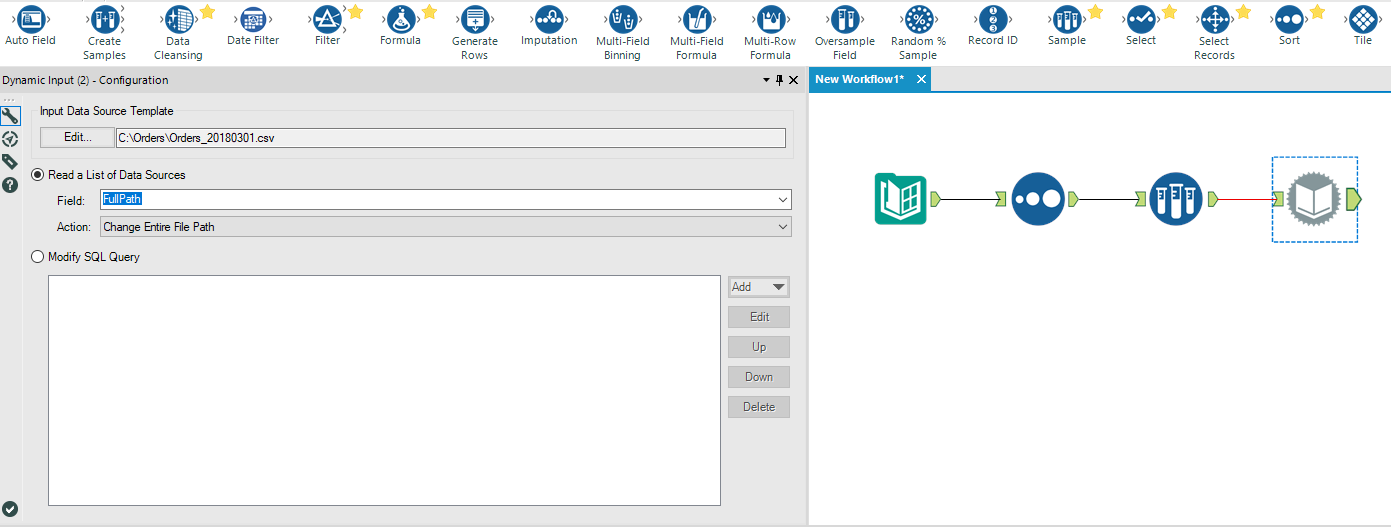
Task: Open the Annotation tag sidebar icon
Action: pos(10,162)
